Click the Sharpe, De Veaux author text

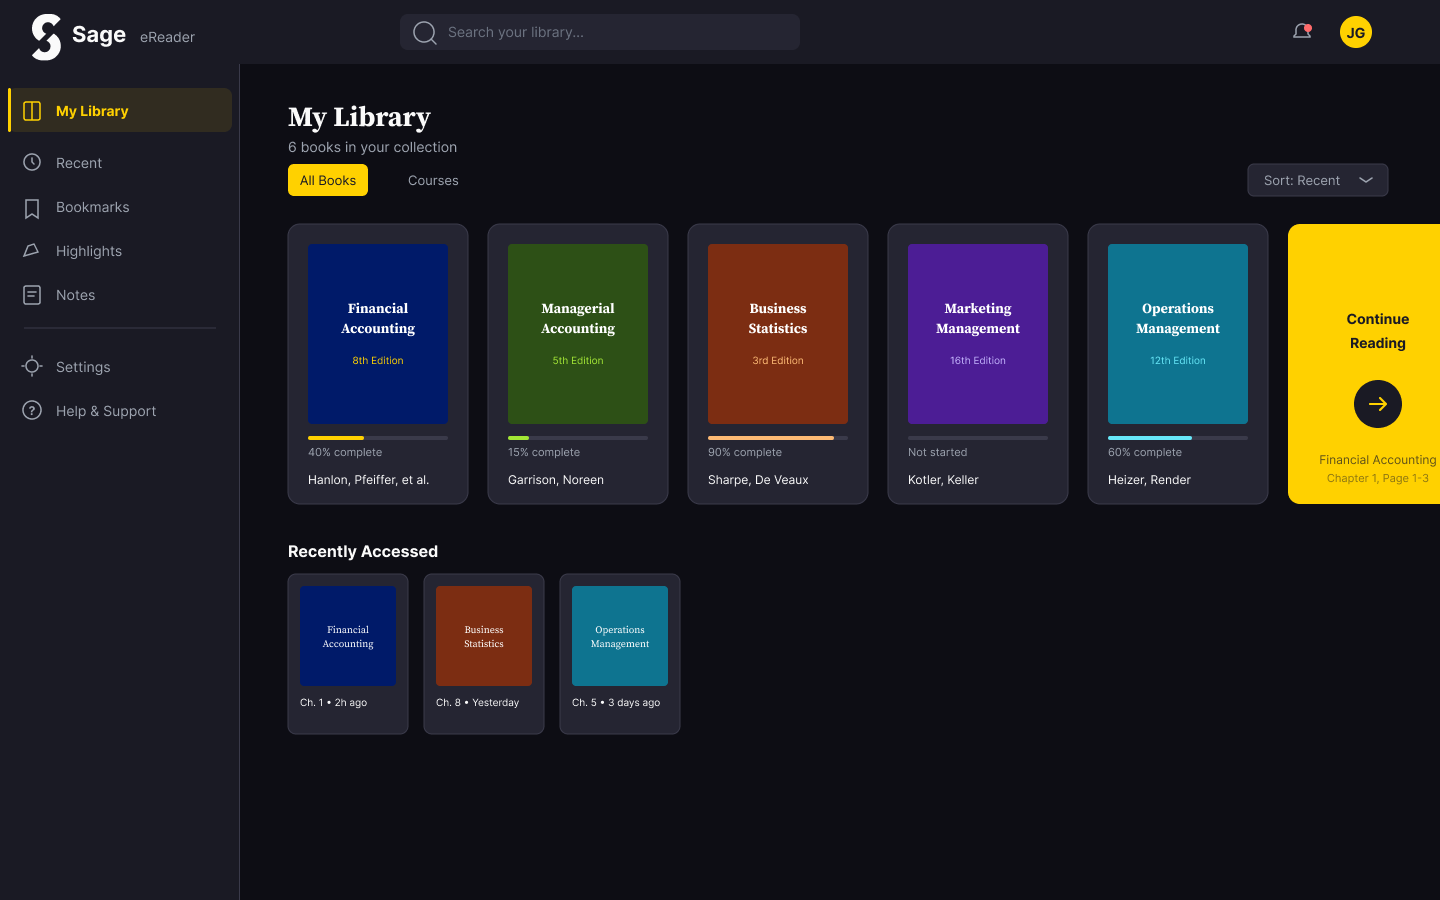[758, 480]
